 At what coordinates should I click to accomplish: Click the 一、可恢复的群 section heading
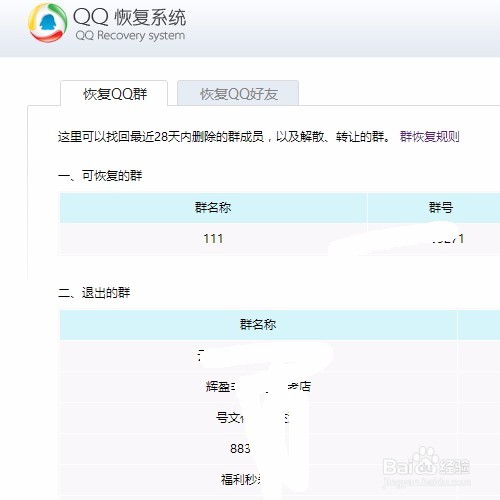100,176
